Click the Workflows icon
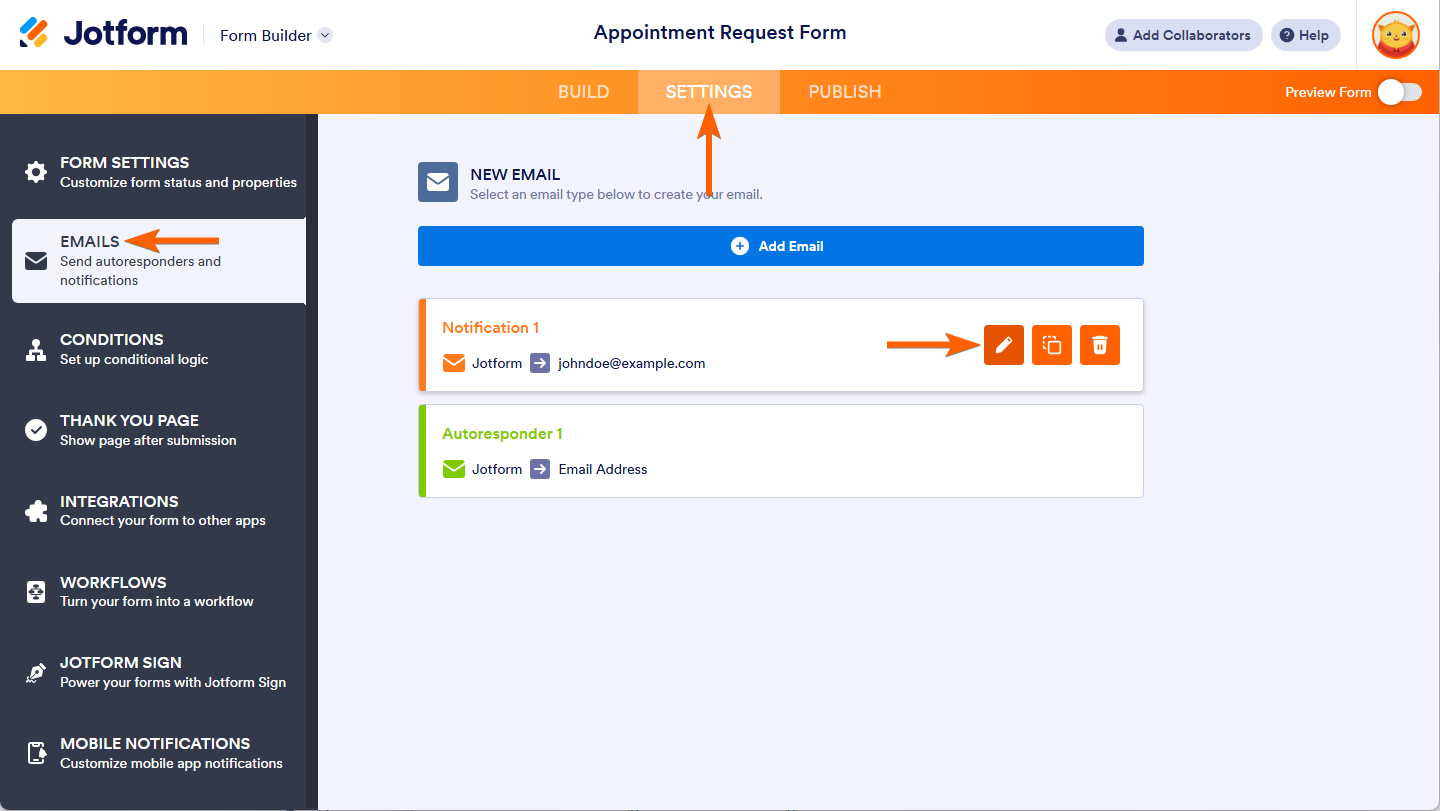 pos(36,592)
